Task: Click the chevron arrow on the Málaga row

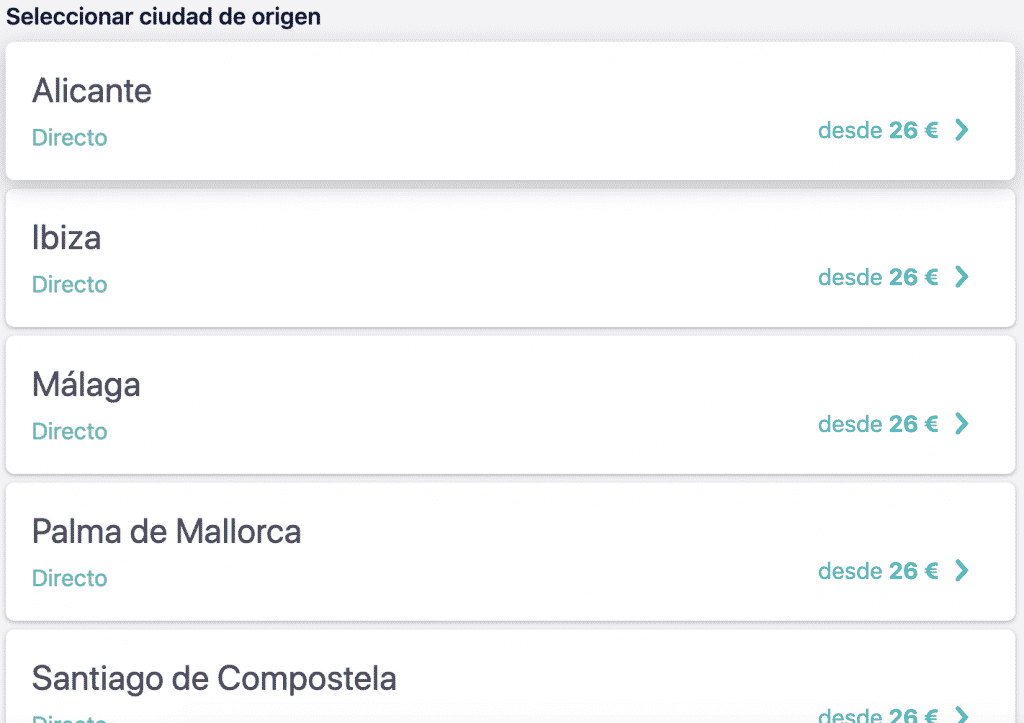Action: 961,424
